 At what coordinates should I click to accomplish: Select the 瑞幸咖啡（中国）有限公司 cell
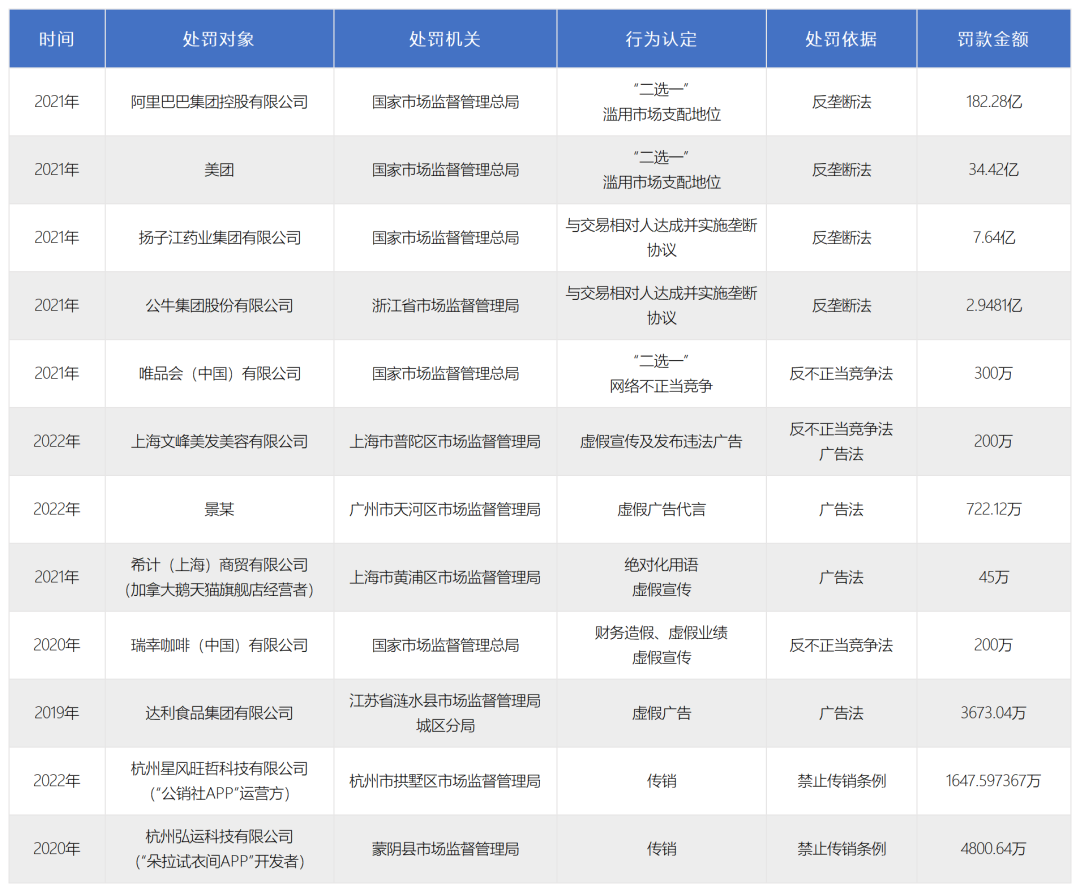click(219, 645)
